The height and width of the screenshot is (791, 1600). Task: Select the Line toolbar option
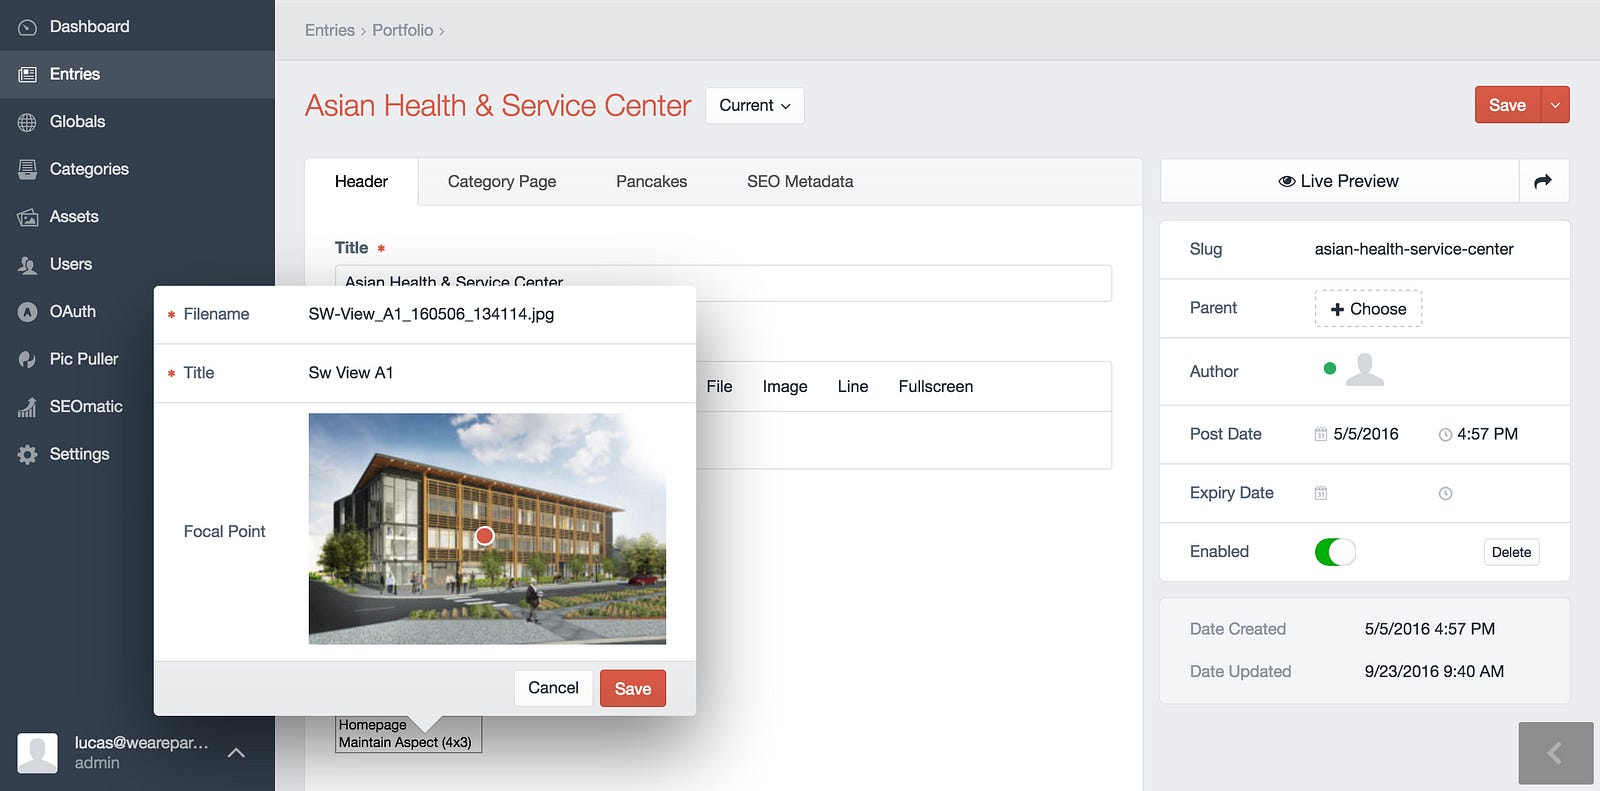853,386
